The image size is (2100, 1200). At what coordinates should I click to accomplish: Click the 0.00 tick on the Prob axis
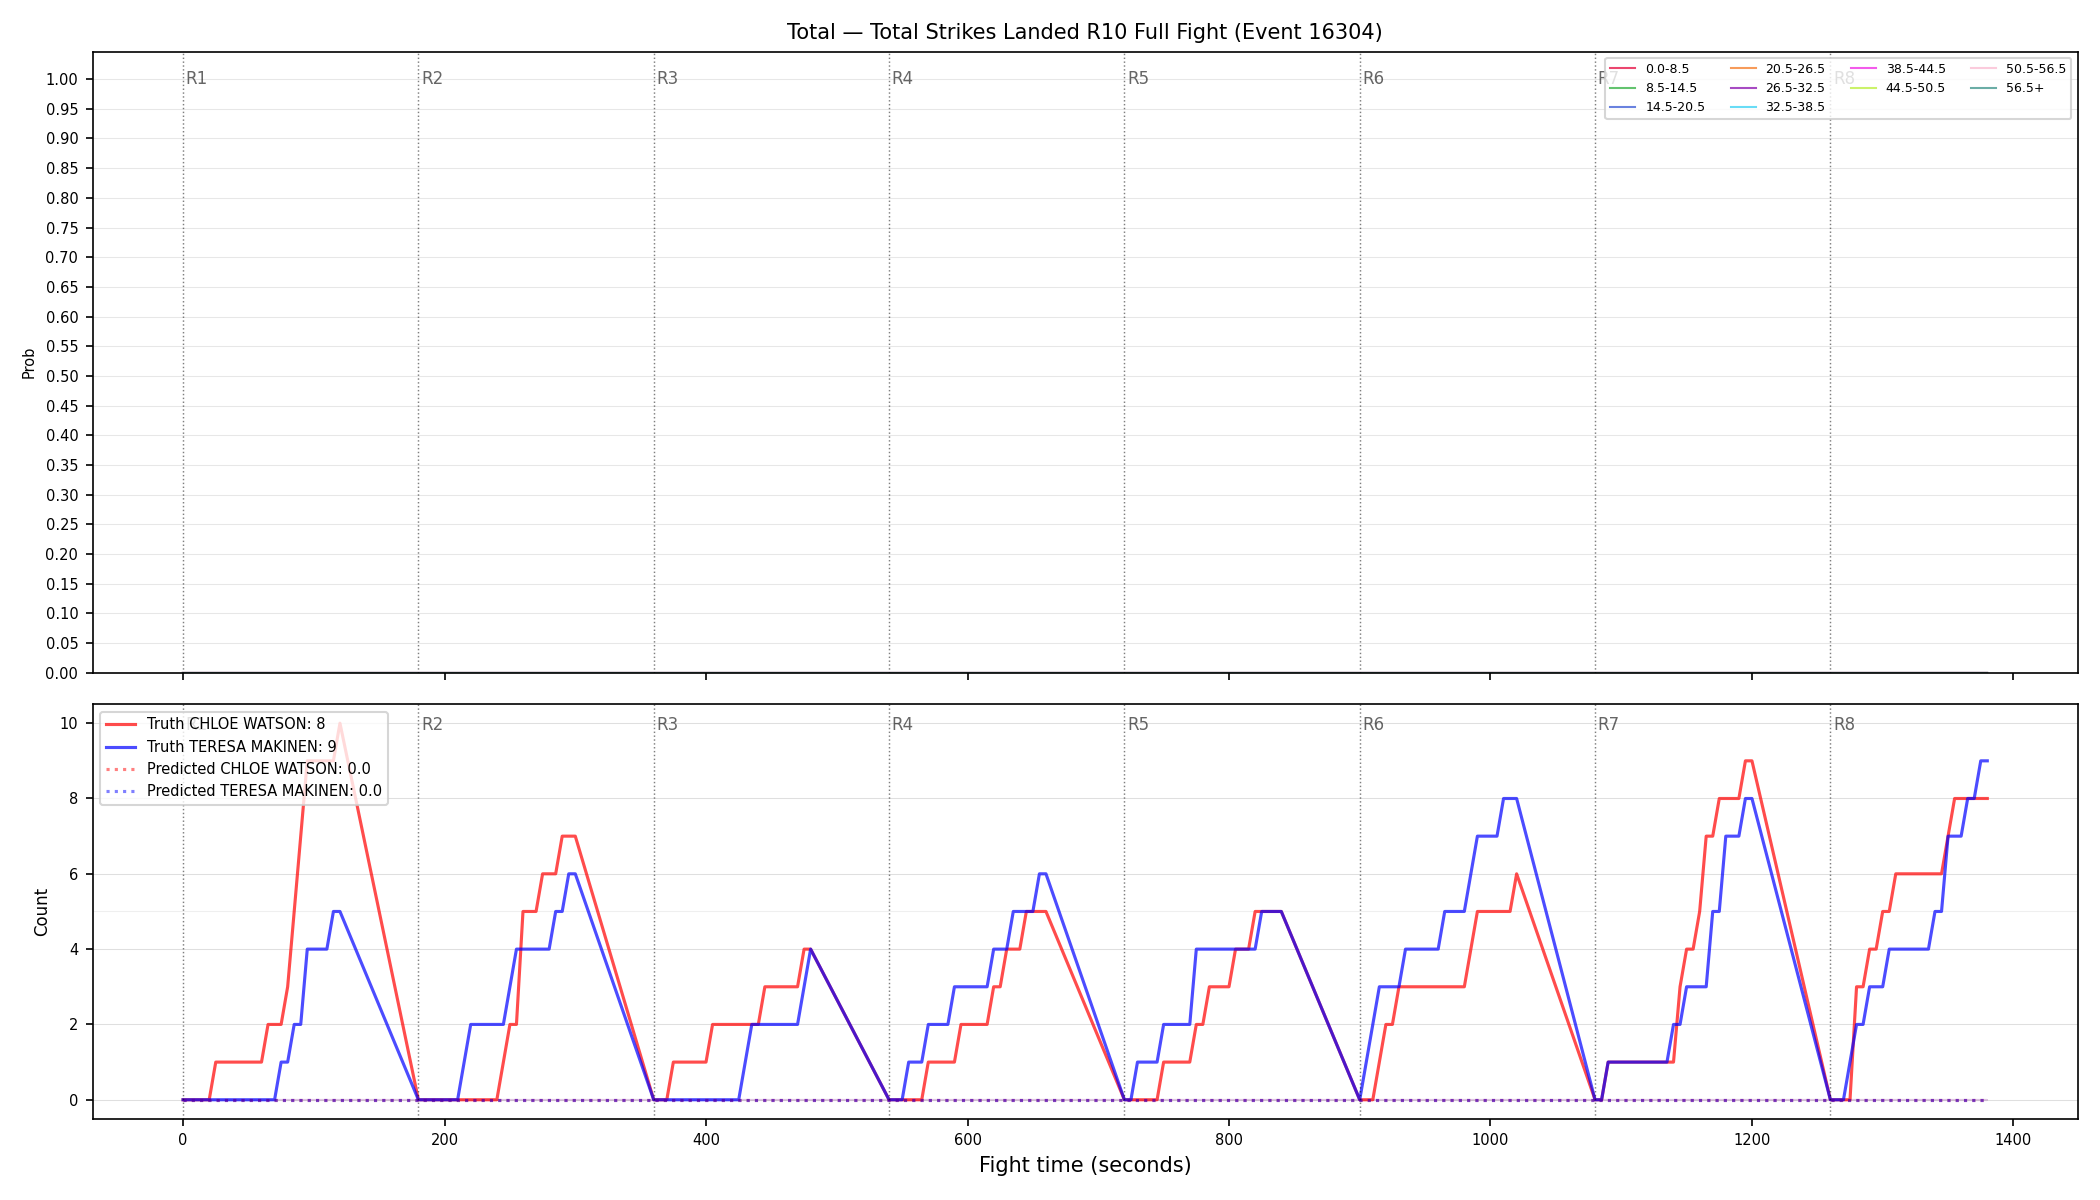(61, 673)
